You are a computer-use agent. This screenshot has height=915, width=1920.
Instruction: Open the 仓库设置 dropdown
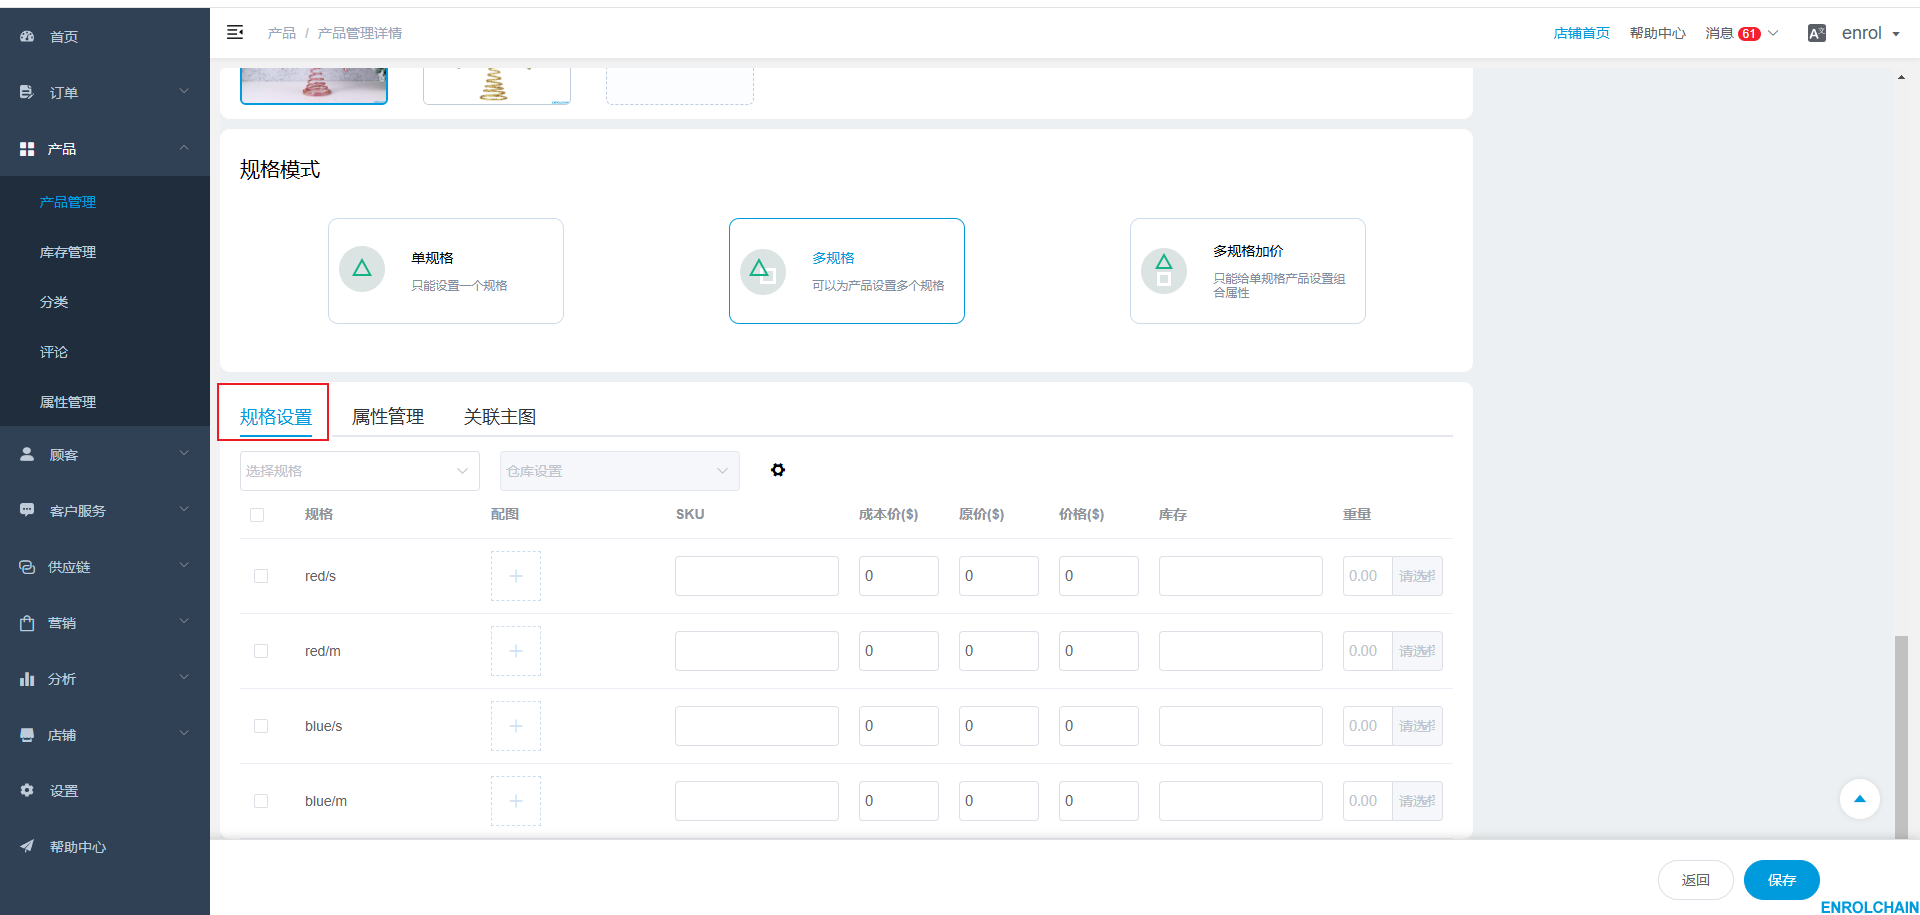pos(620,471)
